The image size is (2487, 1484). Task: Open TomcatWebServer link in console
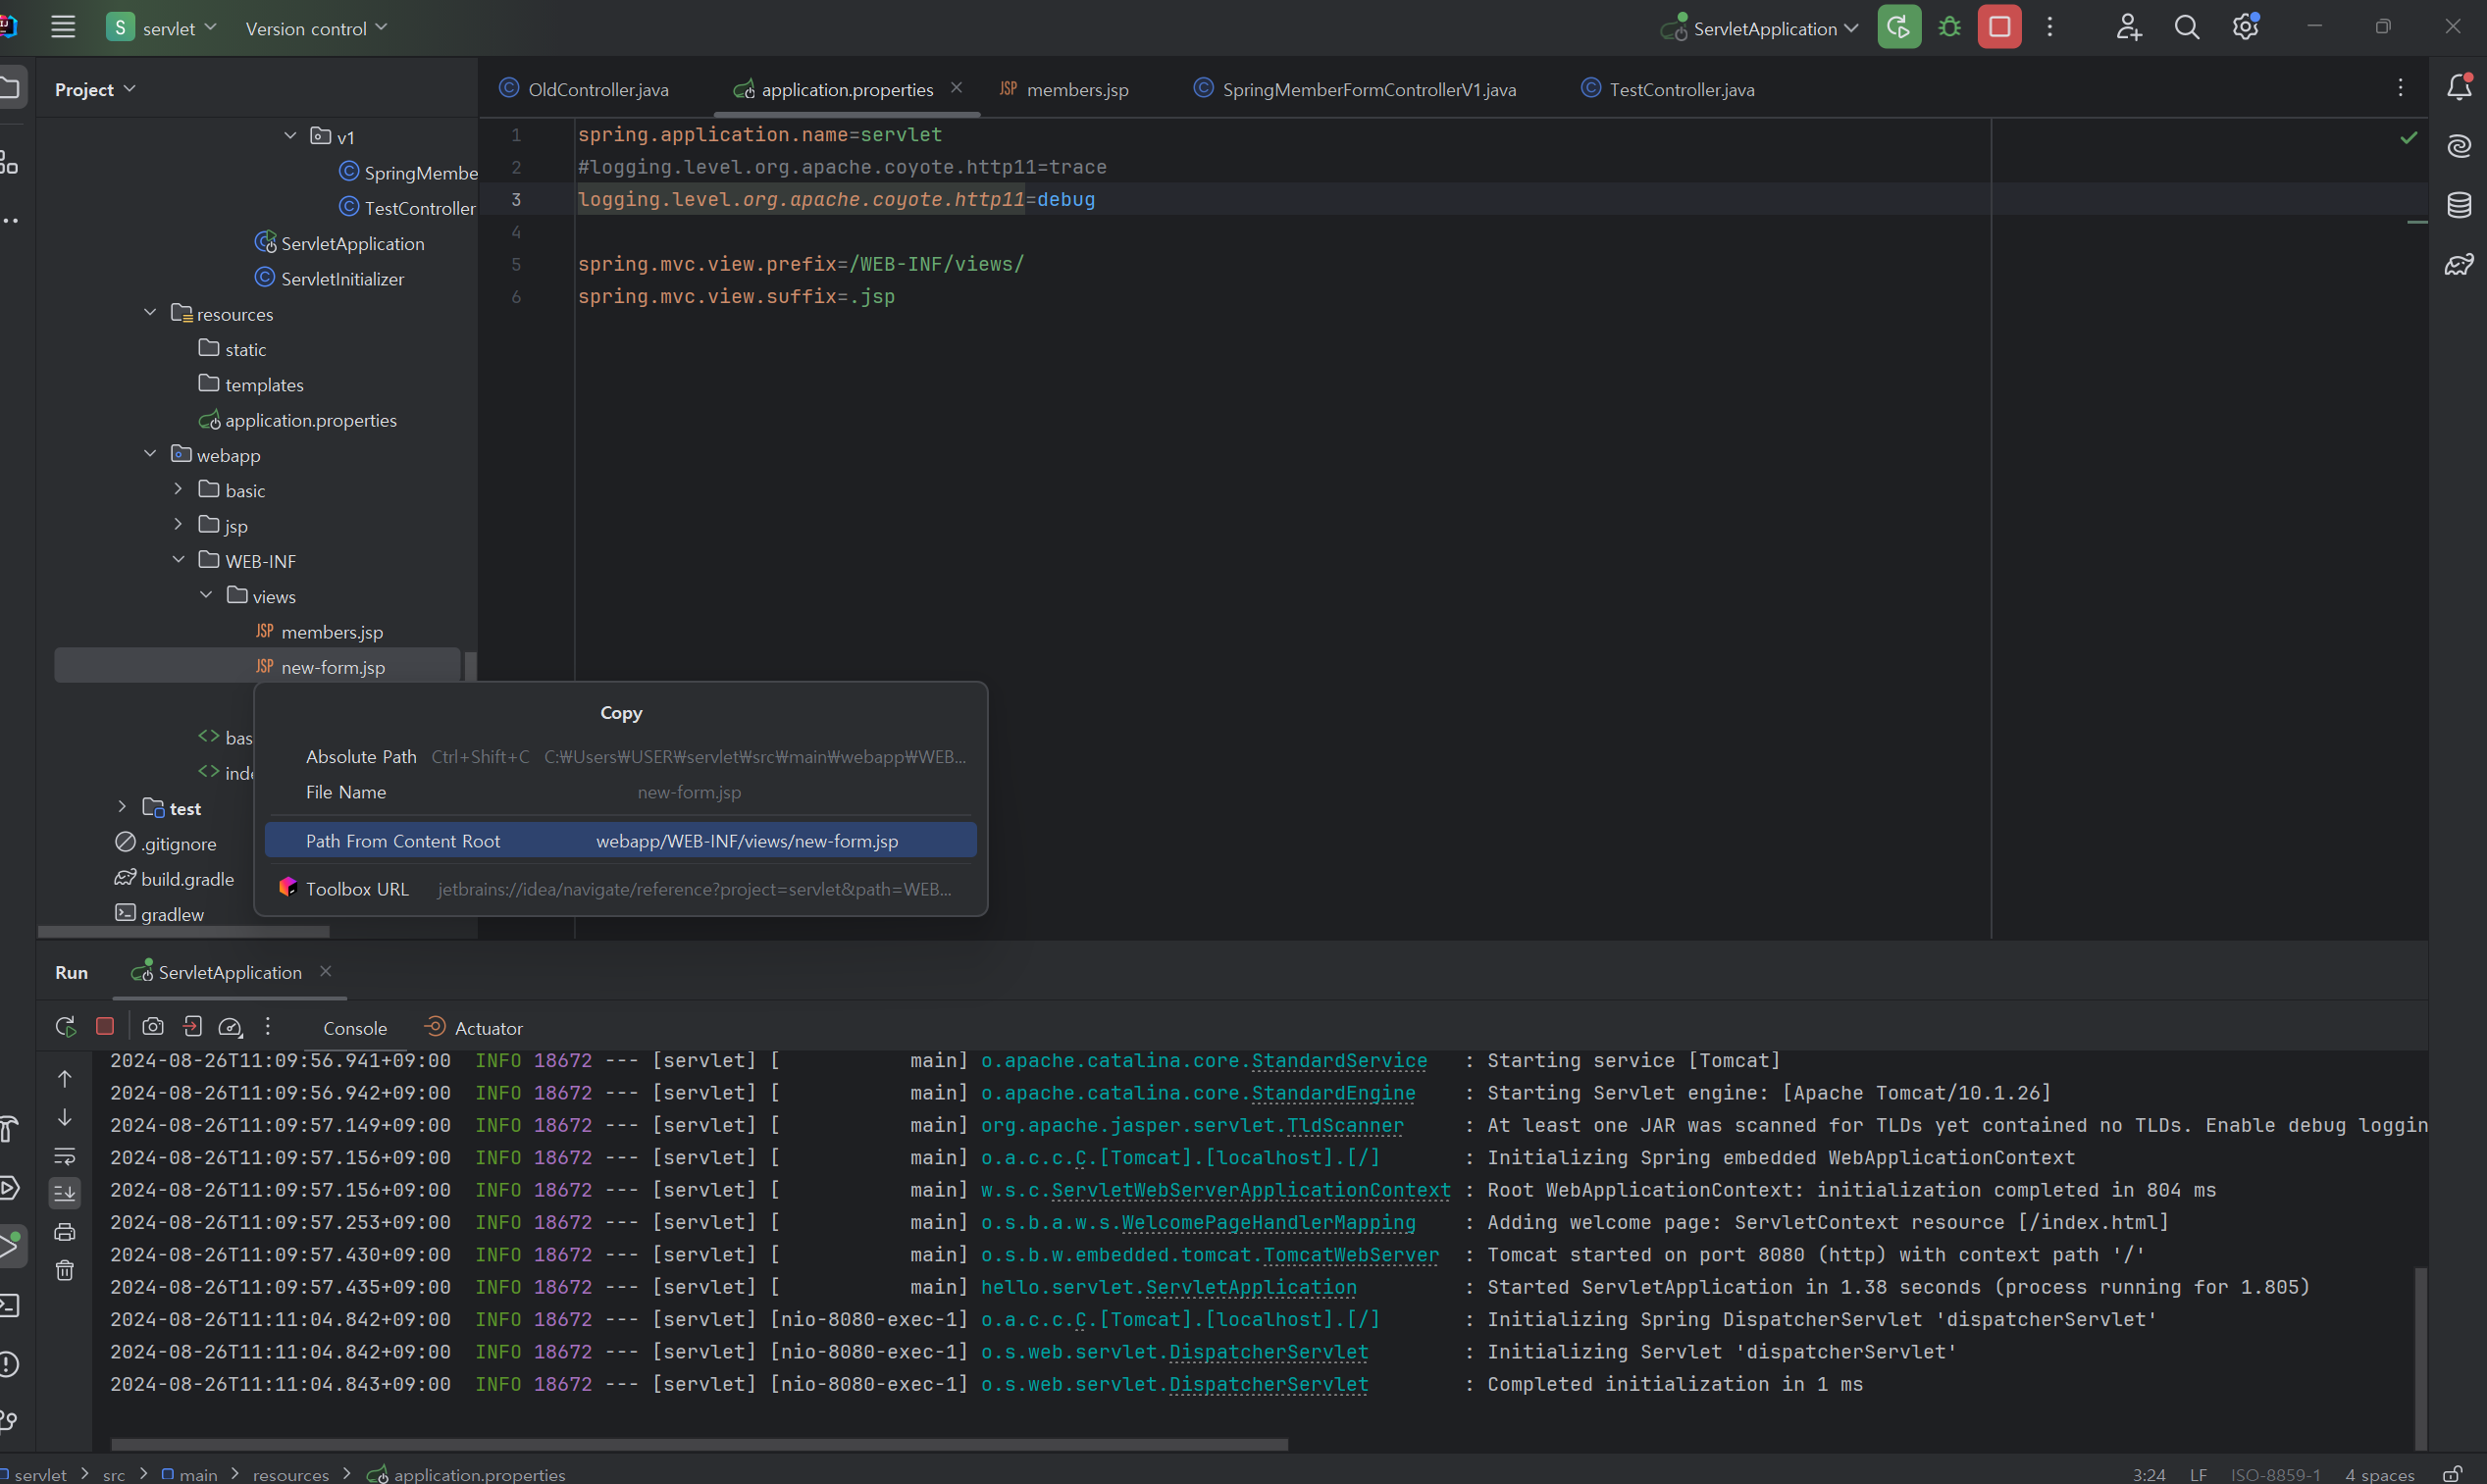[x=1351, y=1254]
